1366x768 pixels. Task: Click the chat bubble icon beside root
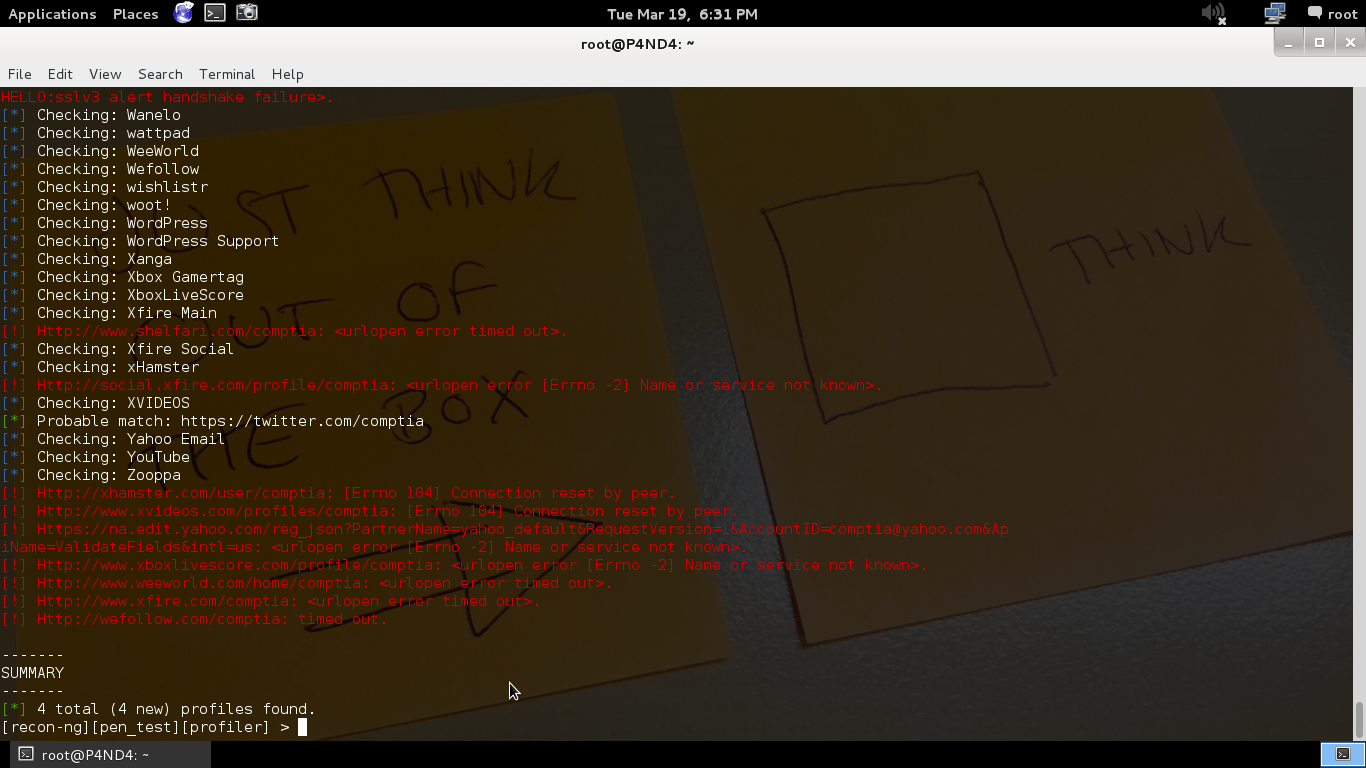click(1315, 13)
